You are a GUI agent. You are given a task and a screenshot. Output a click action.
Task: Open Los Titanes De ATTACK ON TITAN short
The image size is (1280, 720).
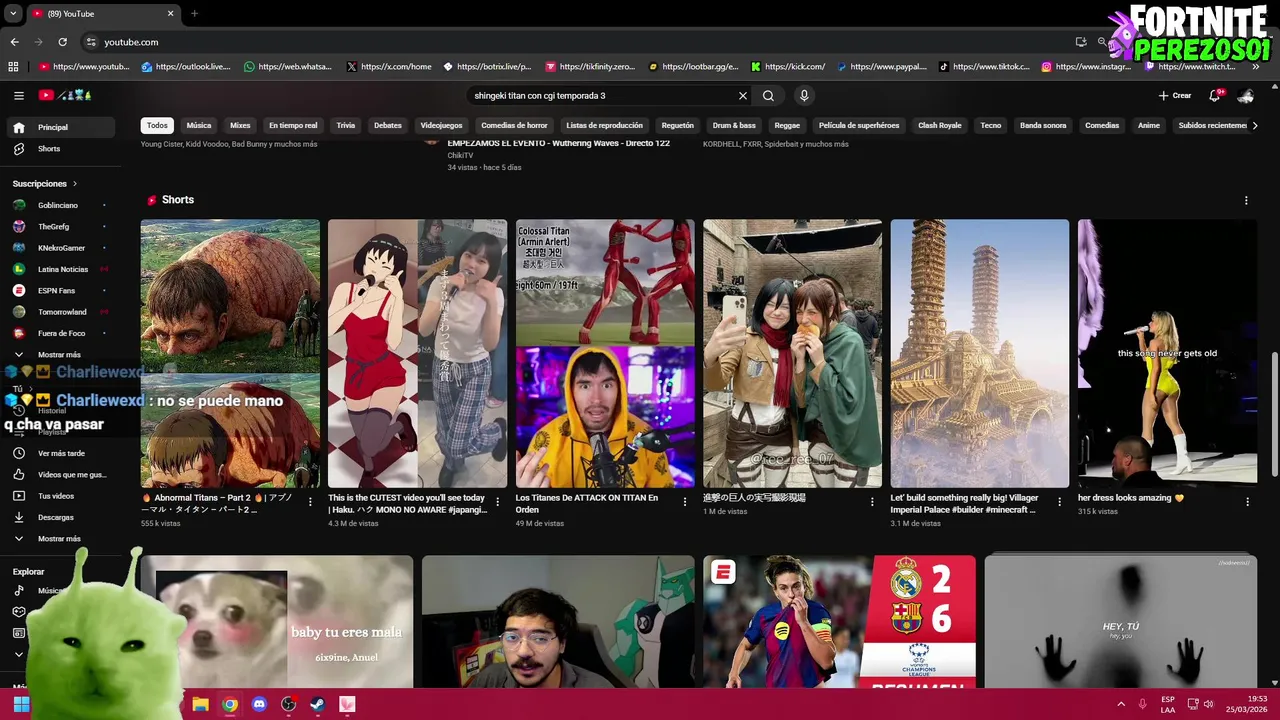[605, 353]
